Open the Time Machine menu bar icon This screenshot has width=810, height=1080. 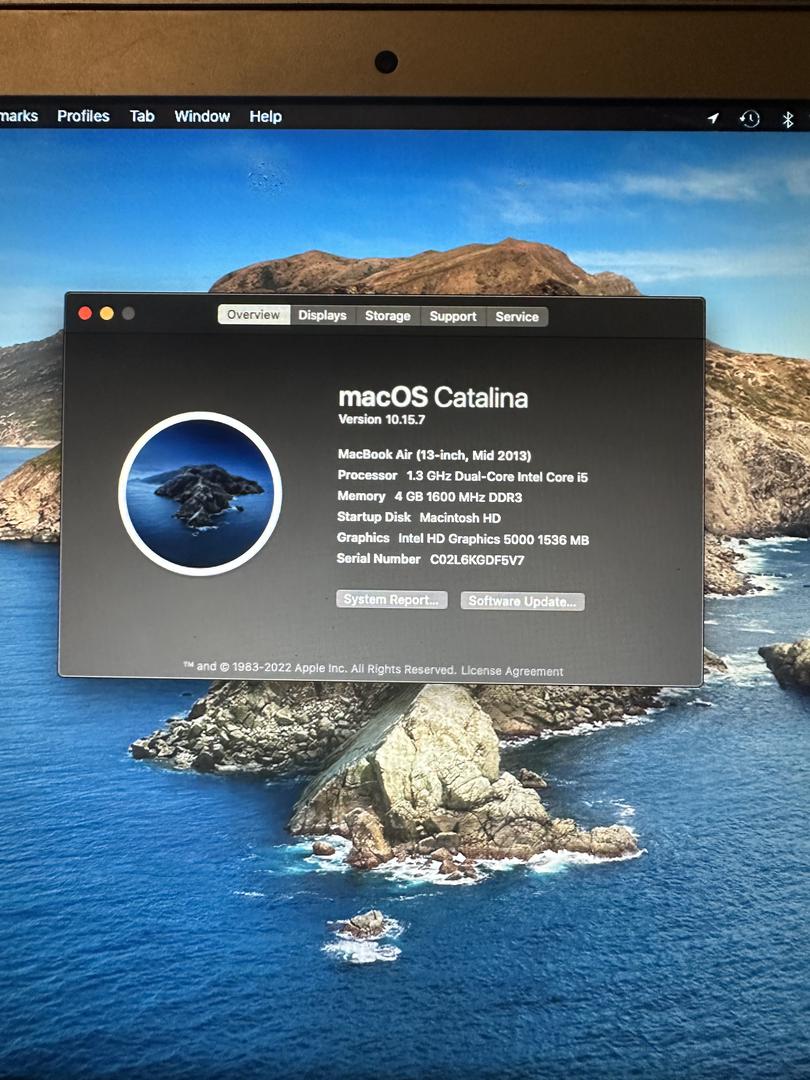tap(749, 119)
